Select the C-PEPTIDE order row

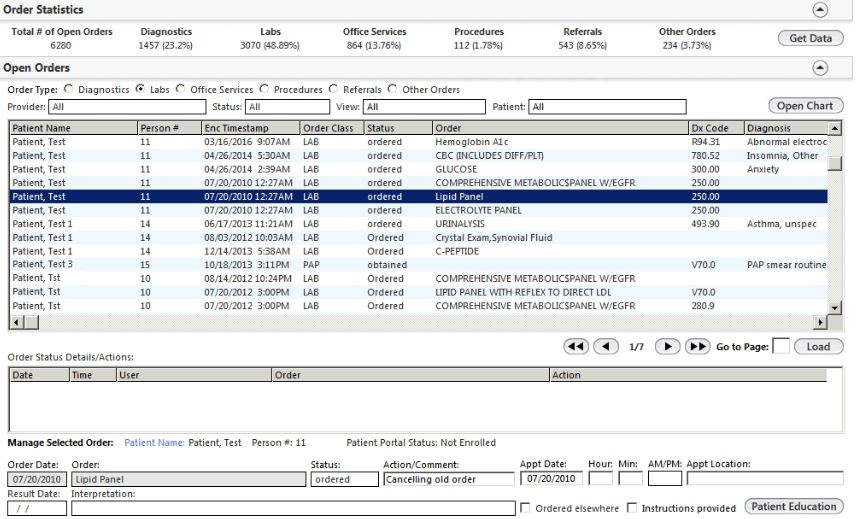pyautogui.click(x=419, y=252)
